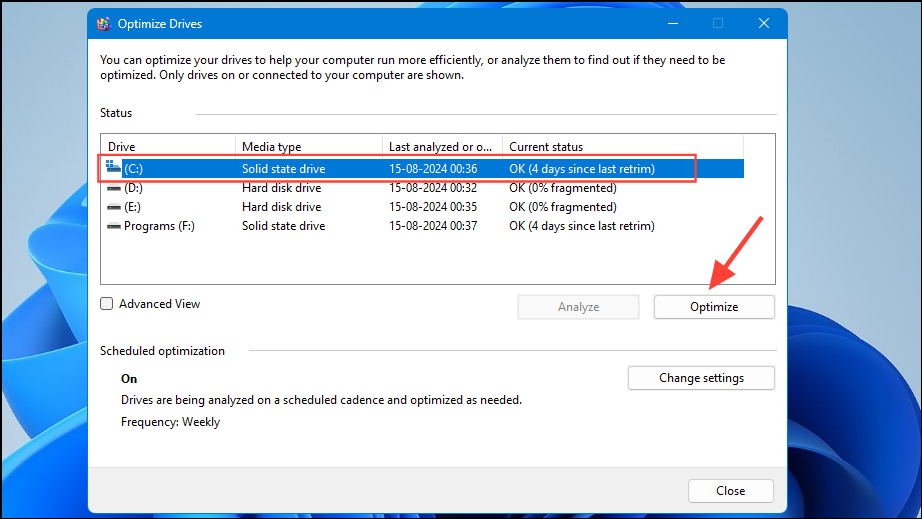Image resolution: width=922 pixels, height=519 pixels.
Task: Click the 'Frequency: Weekly' text
Action: click(171, 422)
